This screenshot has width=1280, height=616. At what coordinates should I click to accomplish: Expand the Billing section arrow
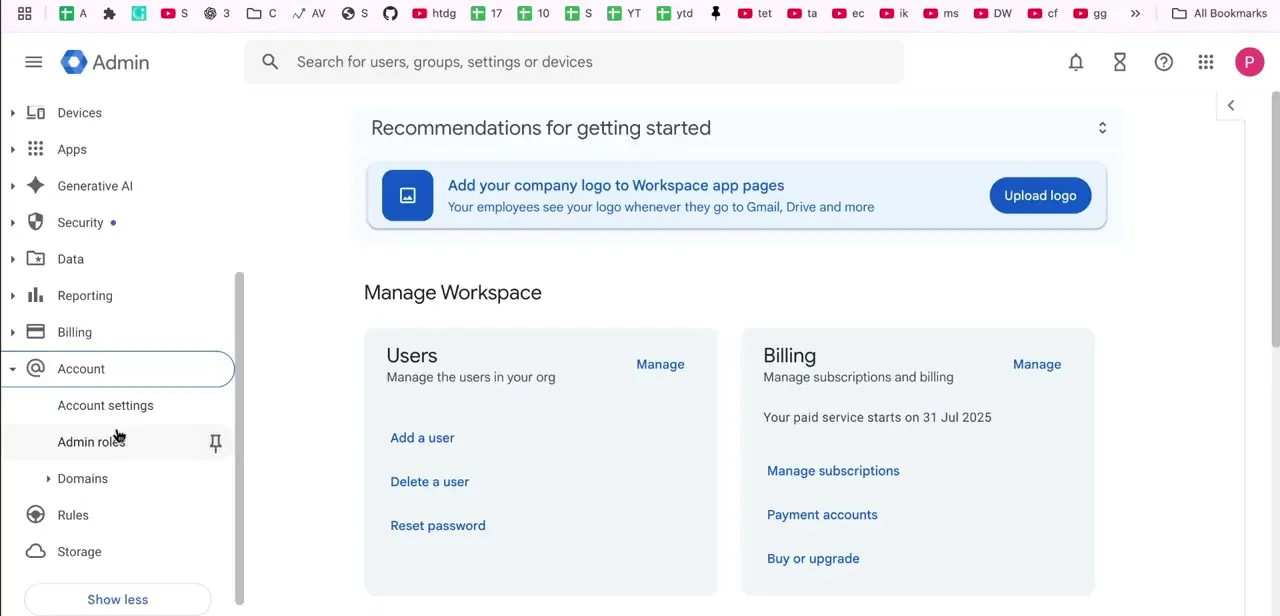point(13,332)
